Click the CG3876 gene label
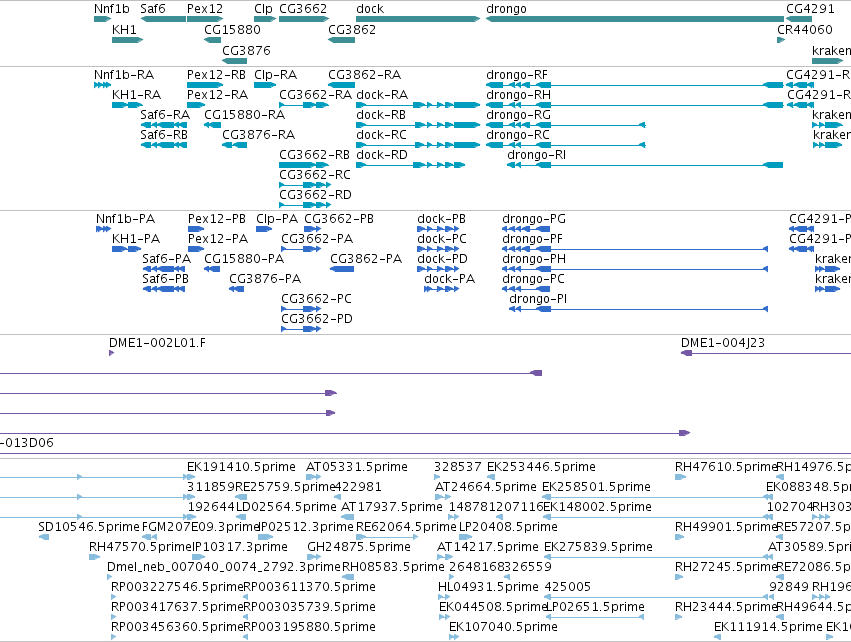 pos(246,50)
